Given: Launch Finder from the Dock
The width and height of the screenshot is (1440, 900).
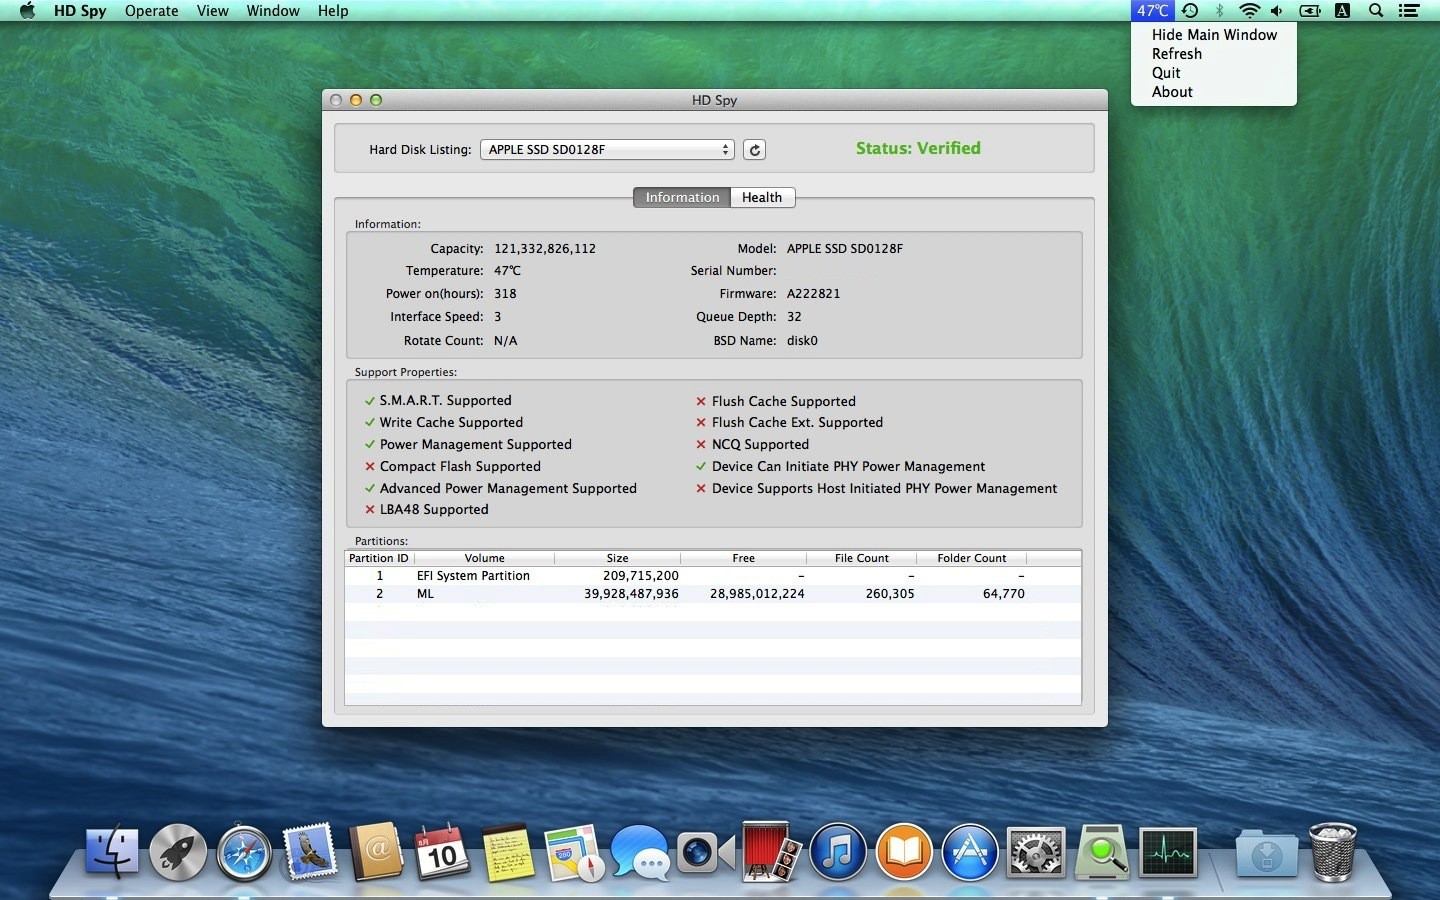Looking at the screenshot, I should pos(112,854).
